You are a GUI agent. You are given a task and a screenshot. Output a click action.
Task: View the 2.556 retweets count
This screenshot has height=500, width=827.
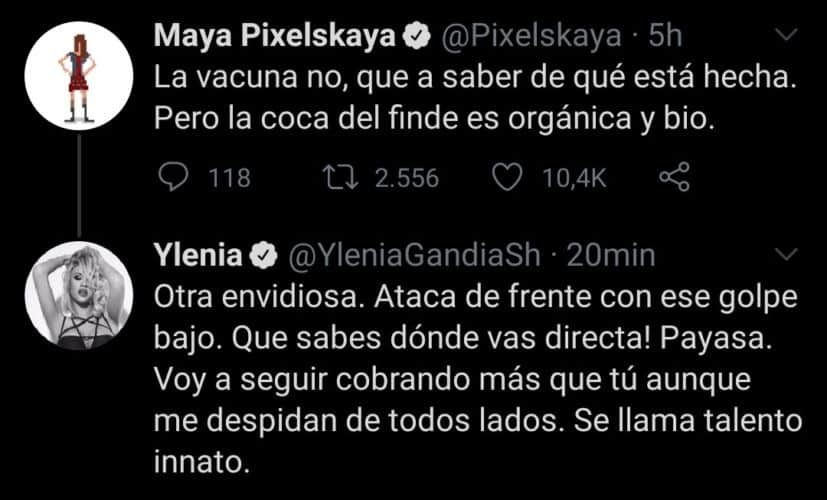[x=407, y=178]
